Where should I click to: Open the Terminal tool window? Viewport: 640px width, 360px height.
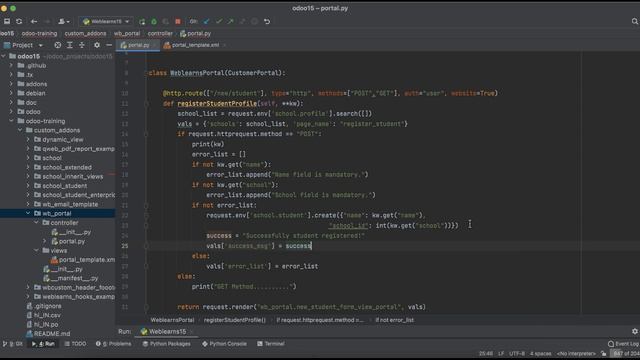[x=271, y=344]
